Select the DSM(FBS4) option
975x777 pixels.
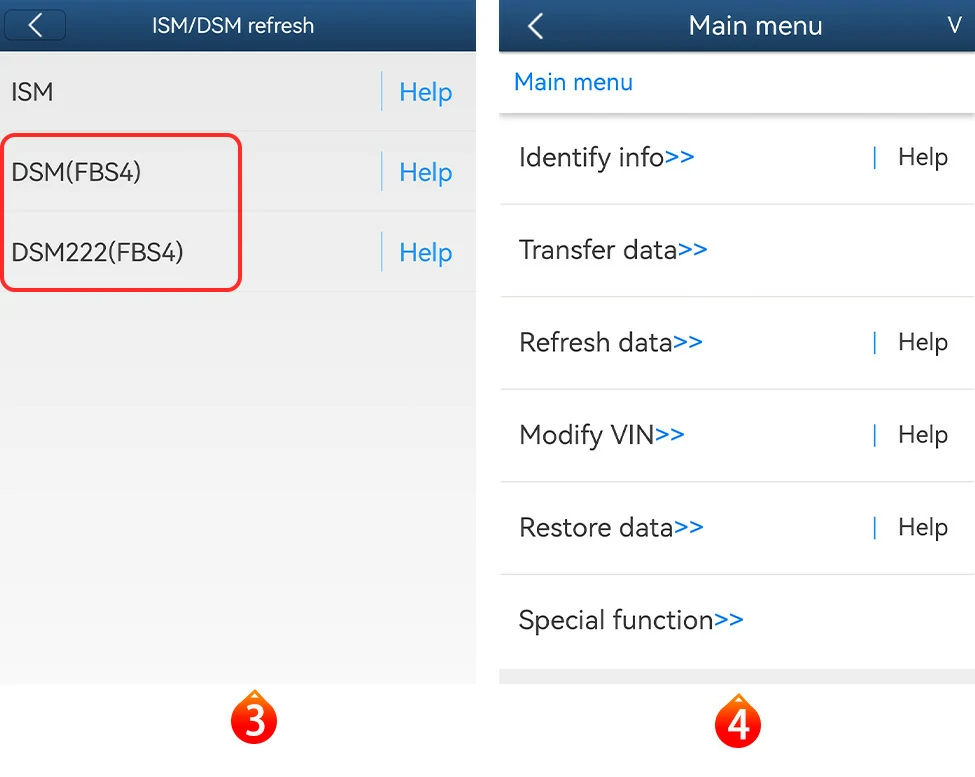pyautogui.click(x=77, y=172)
